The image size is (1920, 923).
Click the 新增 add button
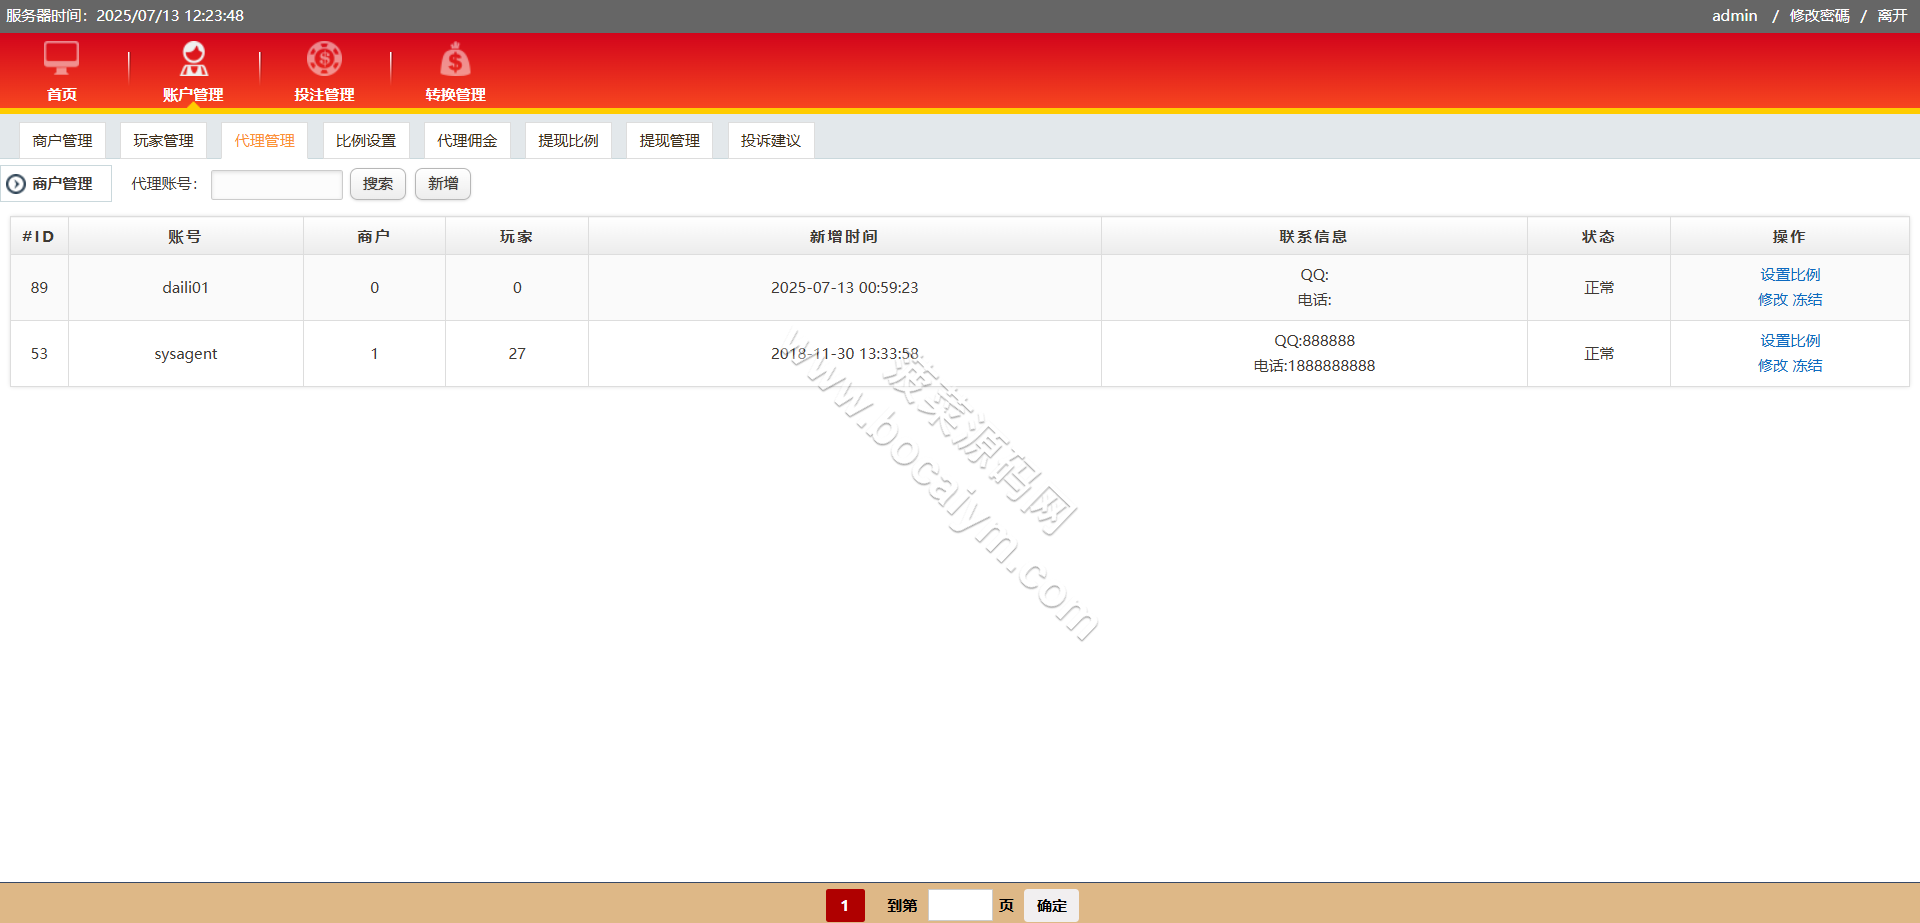(443, 184)
